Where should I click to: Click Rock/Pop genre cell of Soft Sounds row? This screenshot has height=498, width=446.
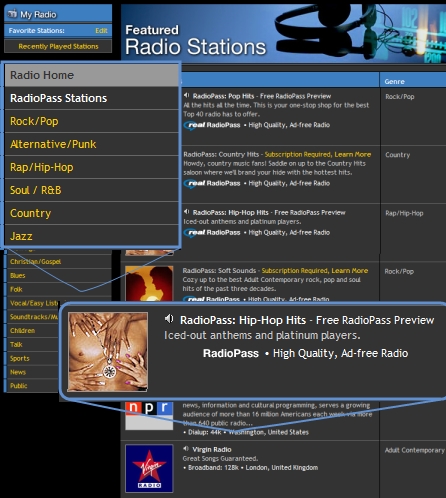click(399, 272)
